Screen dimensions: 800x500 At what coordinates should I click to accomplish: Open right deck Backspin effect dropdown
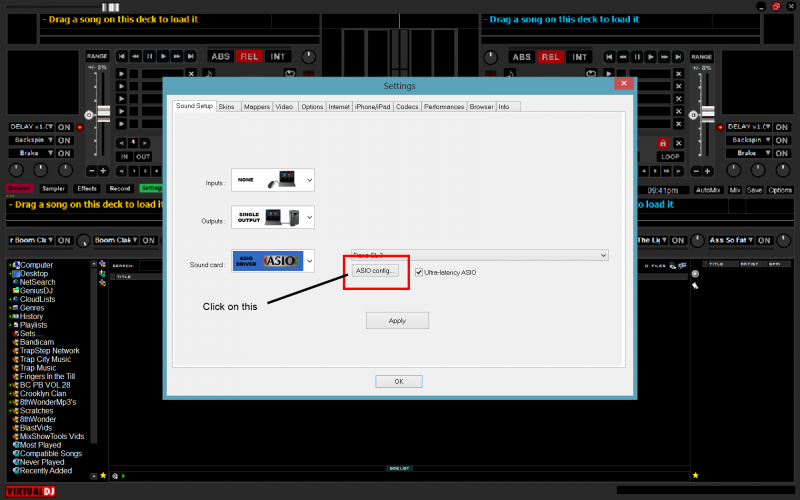coord(749,140)
